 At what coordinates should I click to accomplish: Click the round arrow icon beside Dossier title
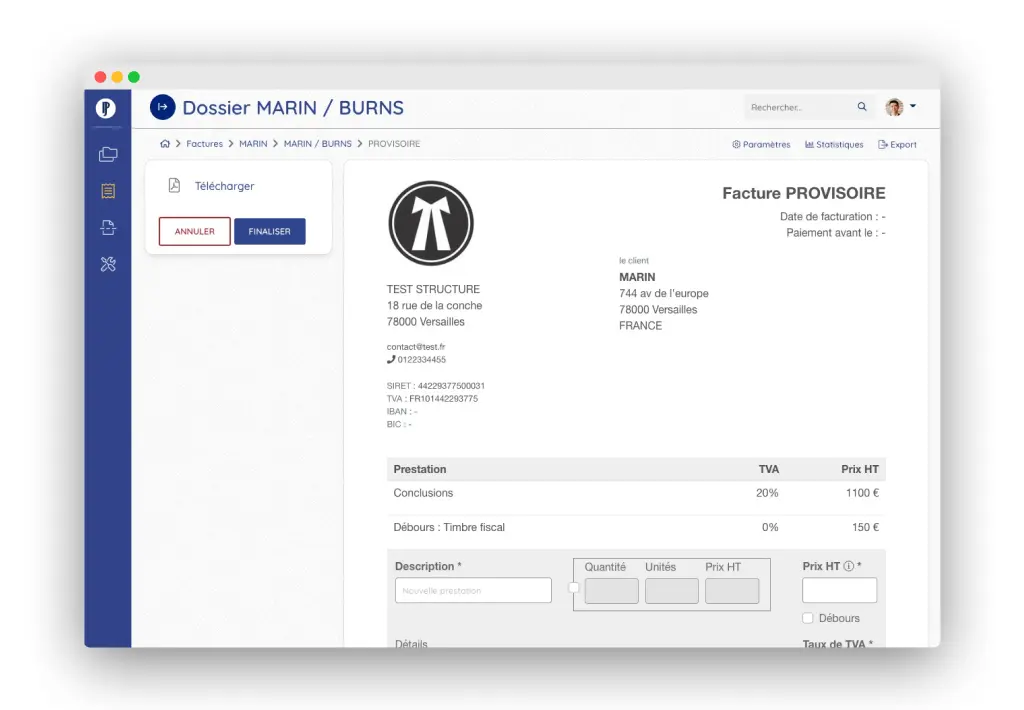[162, 107]
